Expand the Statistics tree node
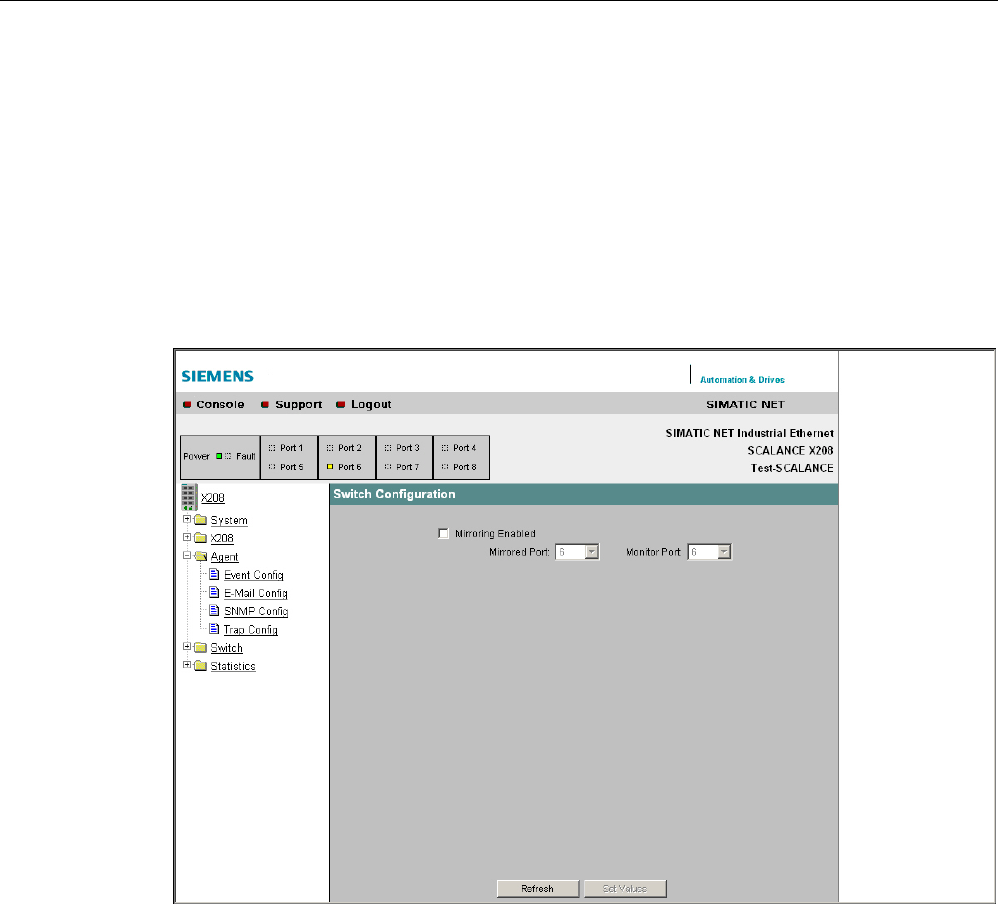Screen dimensions: 998x904 point(187,665)
